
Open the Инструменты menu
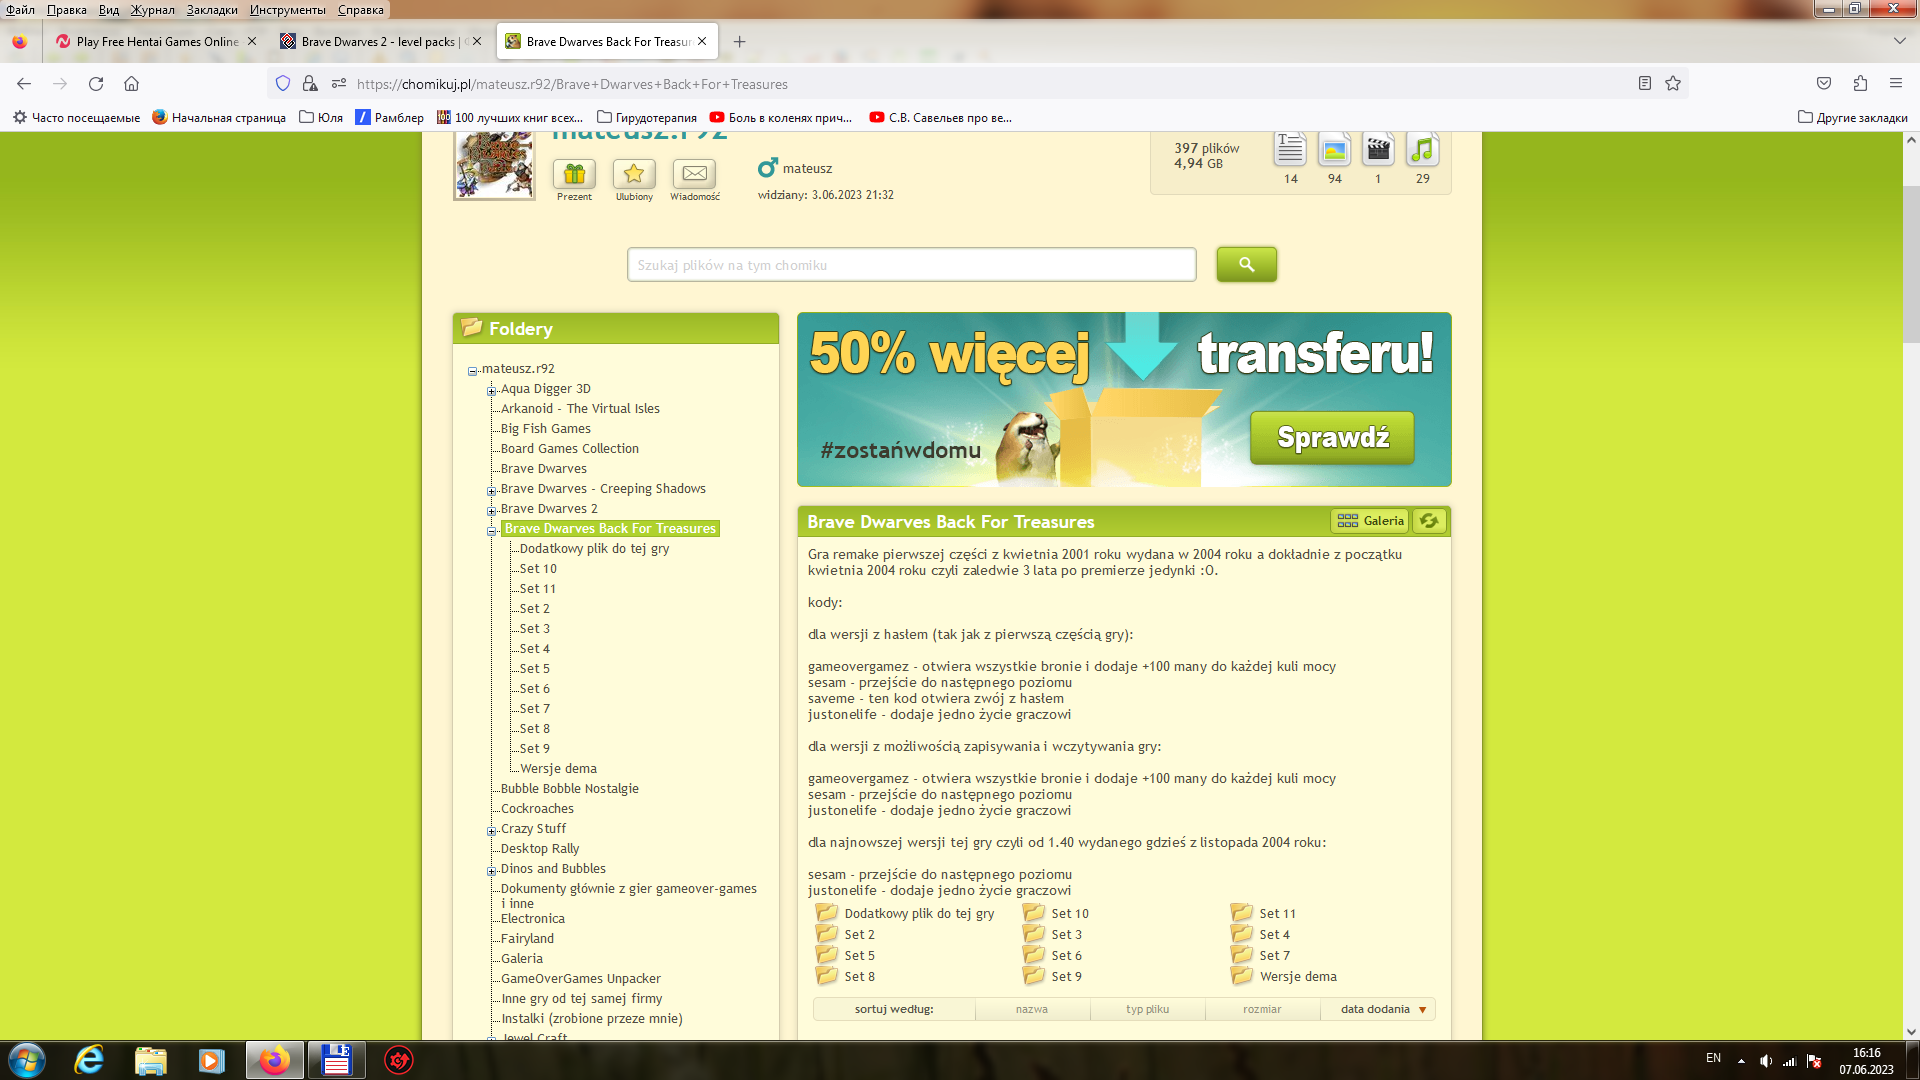[x=288, y=10]
